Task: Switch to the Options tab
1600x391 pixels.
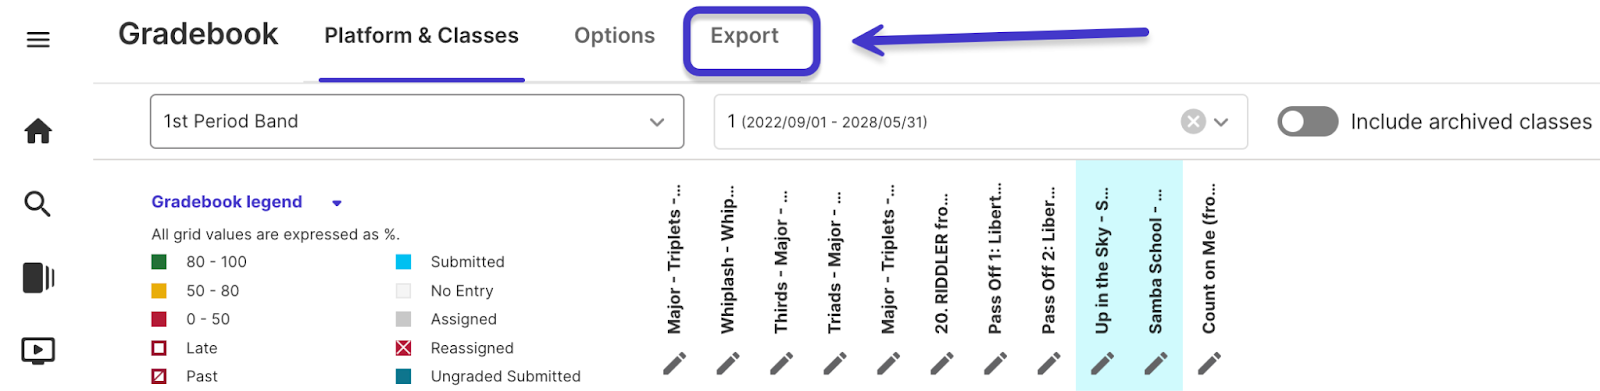Action: tap(614, 36)
